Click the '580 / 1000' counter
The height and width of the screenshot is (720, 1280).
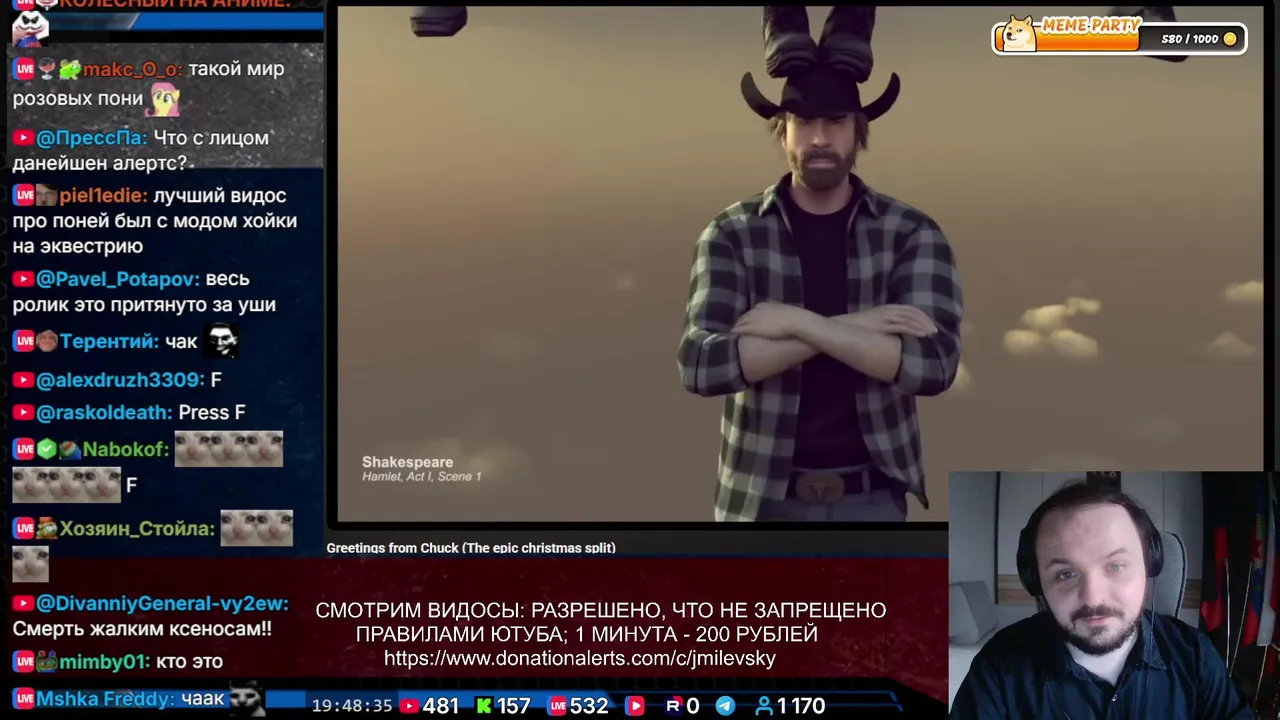(x=1190, y=39)
